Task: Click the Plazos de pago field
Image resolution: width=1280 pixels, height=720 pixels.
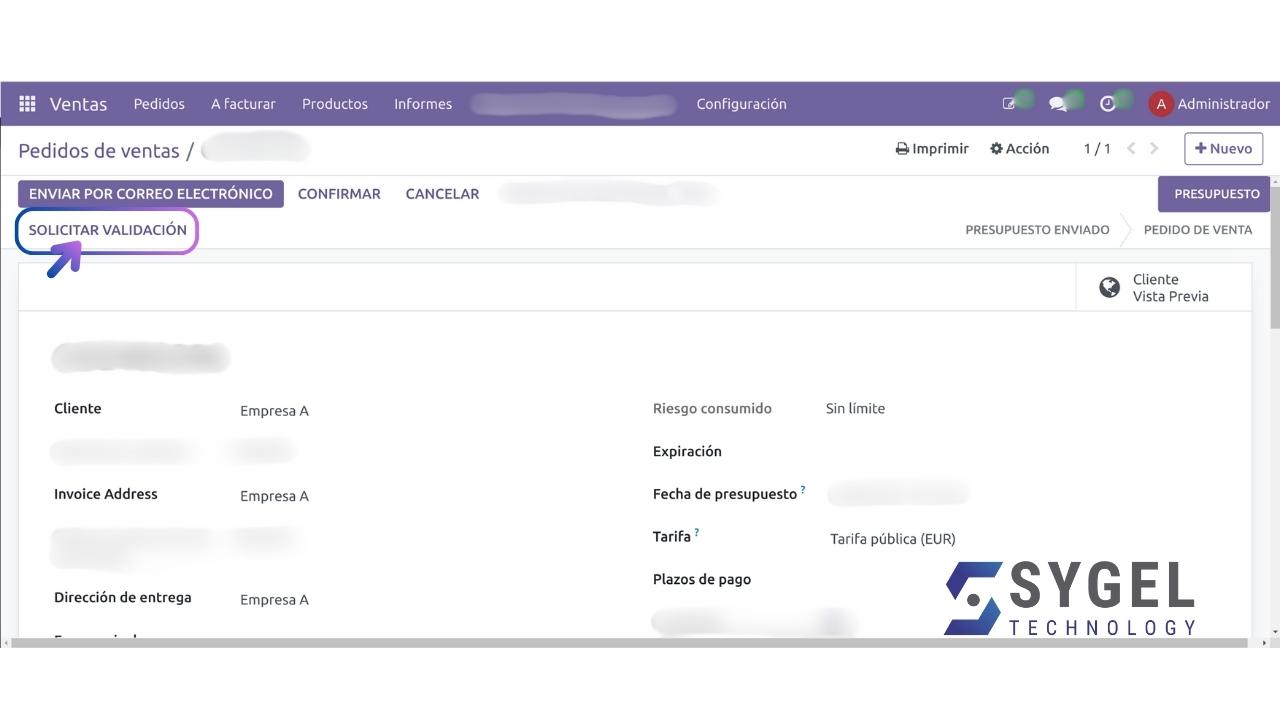Action: [702, 580]
